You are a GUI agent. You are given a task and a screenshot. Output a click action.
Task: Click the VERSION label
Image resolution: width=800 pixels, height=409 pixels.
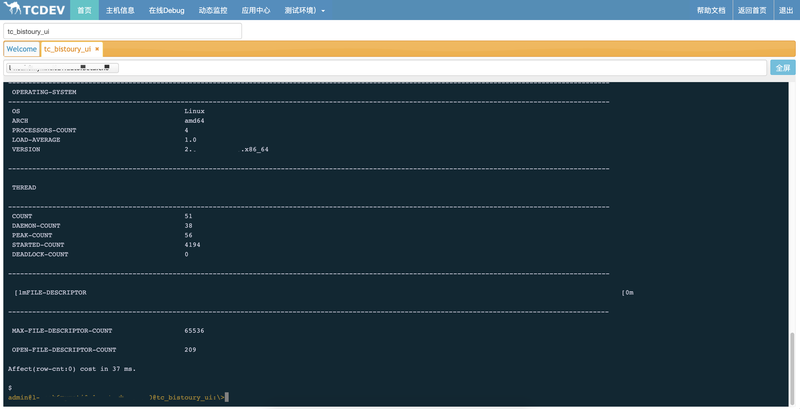coord(26,149)
